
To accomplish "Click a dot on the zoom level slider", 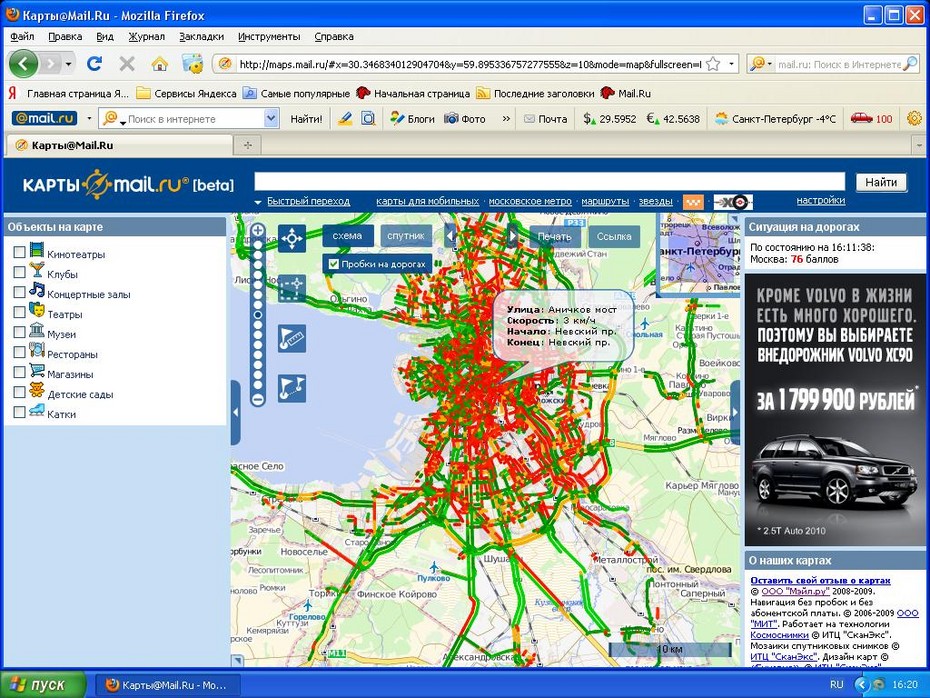I will pos(257,315).
